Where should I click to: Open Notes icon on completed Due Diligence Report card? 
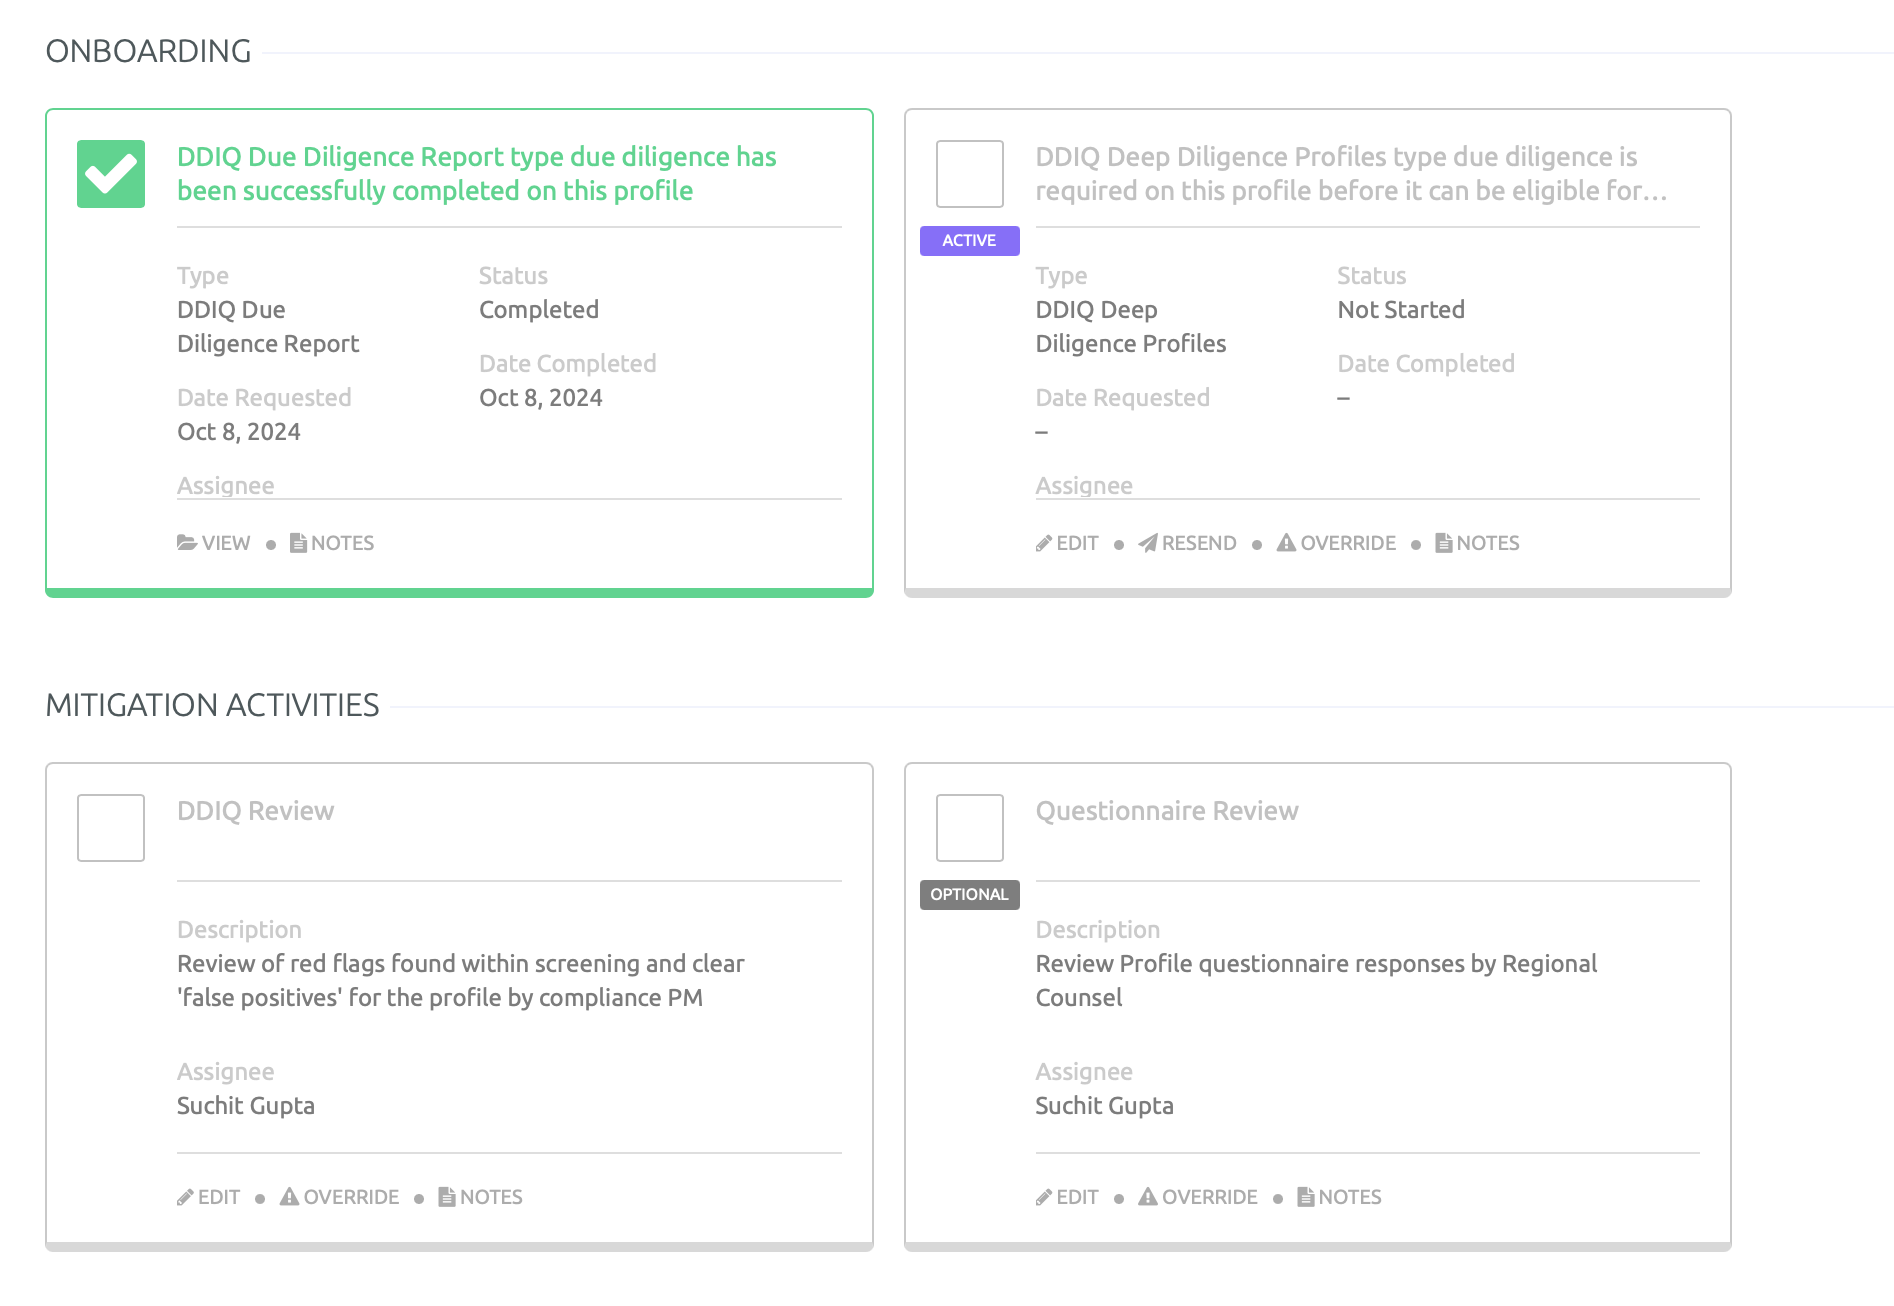298,543
